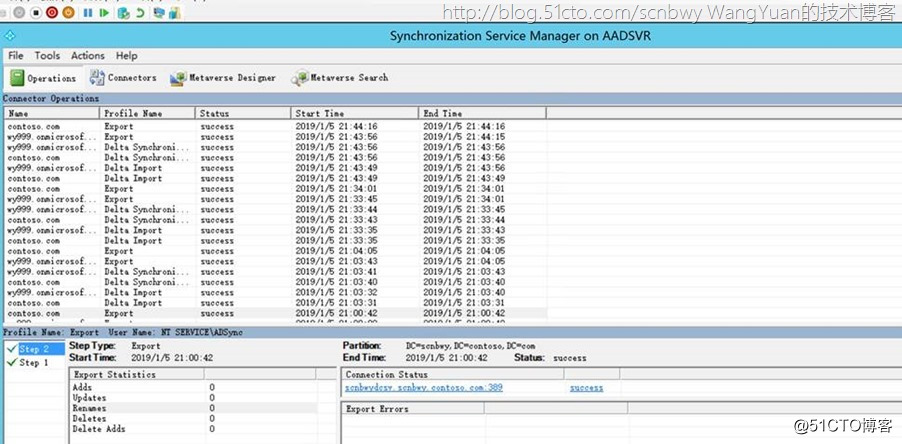Click the Enhanced Session monitor icon
Image resolution: width=902 pixels, height=444 pixels.
coord(159,13)
